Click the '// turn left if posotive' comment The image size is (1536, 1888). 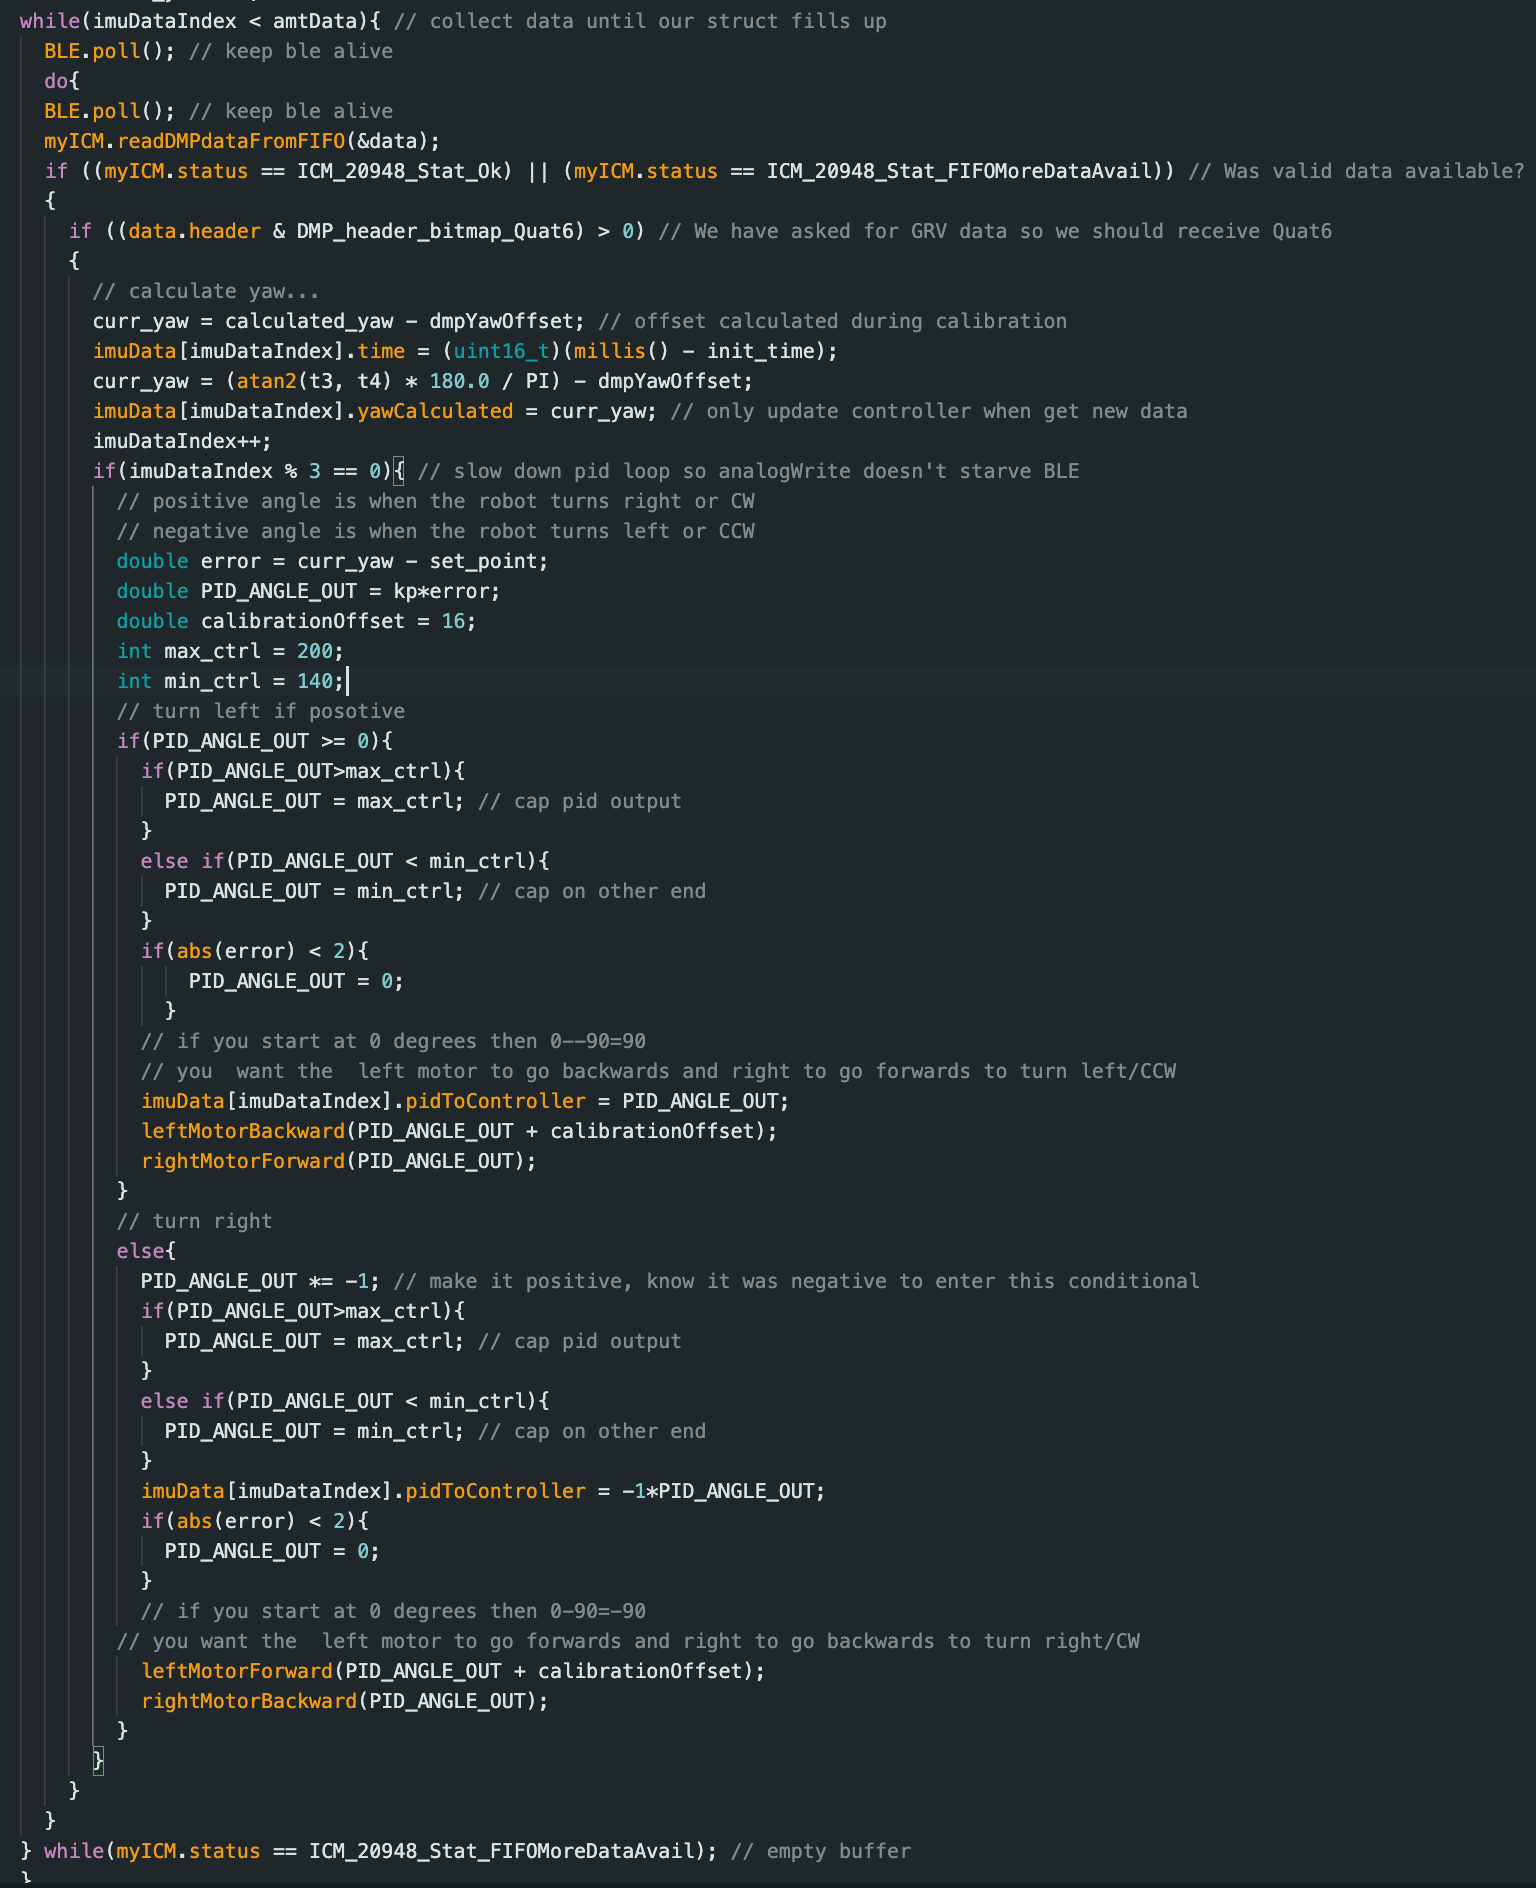pos(260,711)
